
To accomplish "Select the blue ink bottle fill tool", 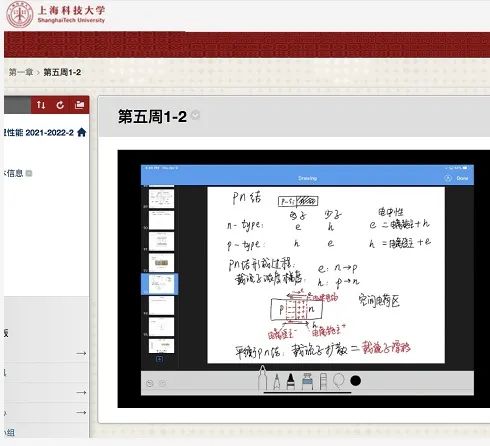I will click(x=307, y=382).
